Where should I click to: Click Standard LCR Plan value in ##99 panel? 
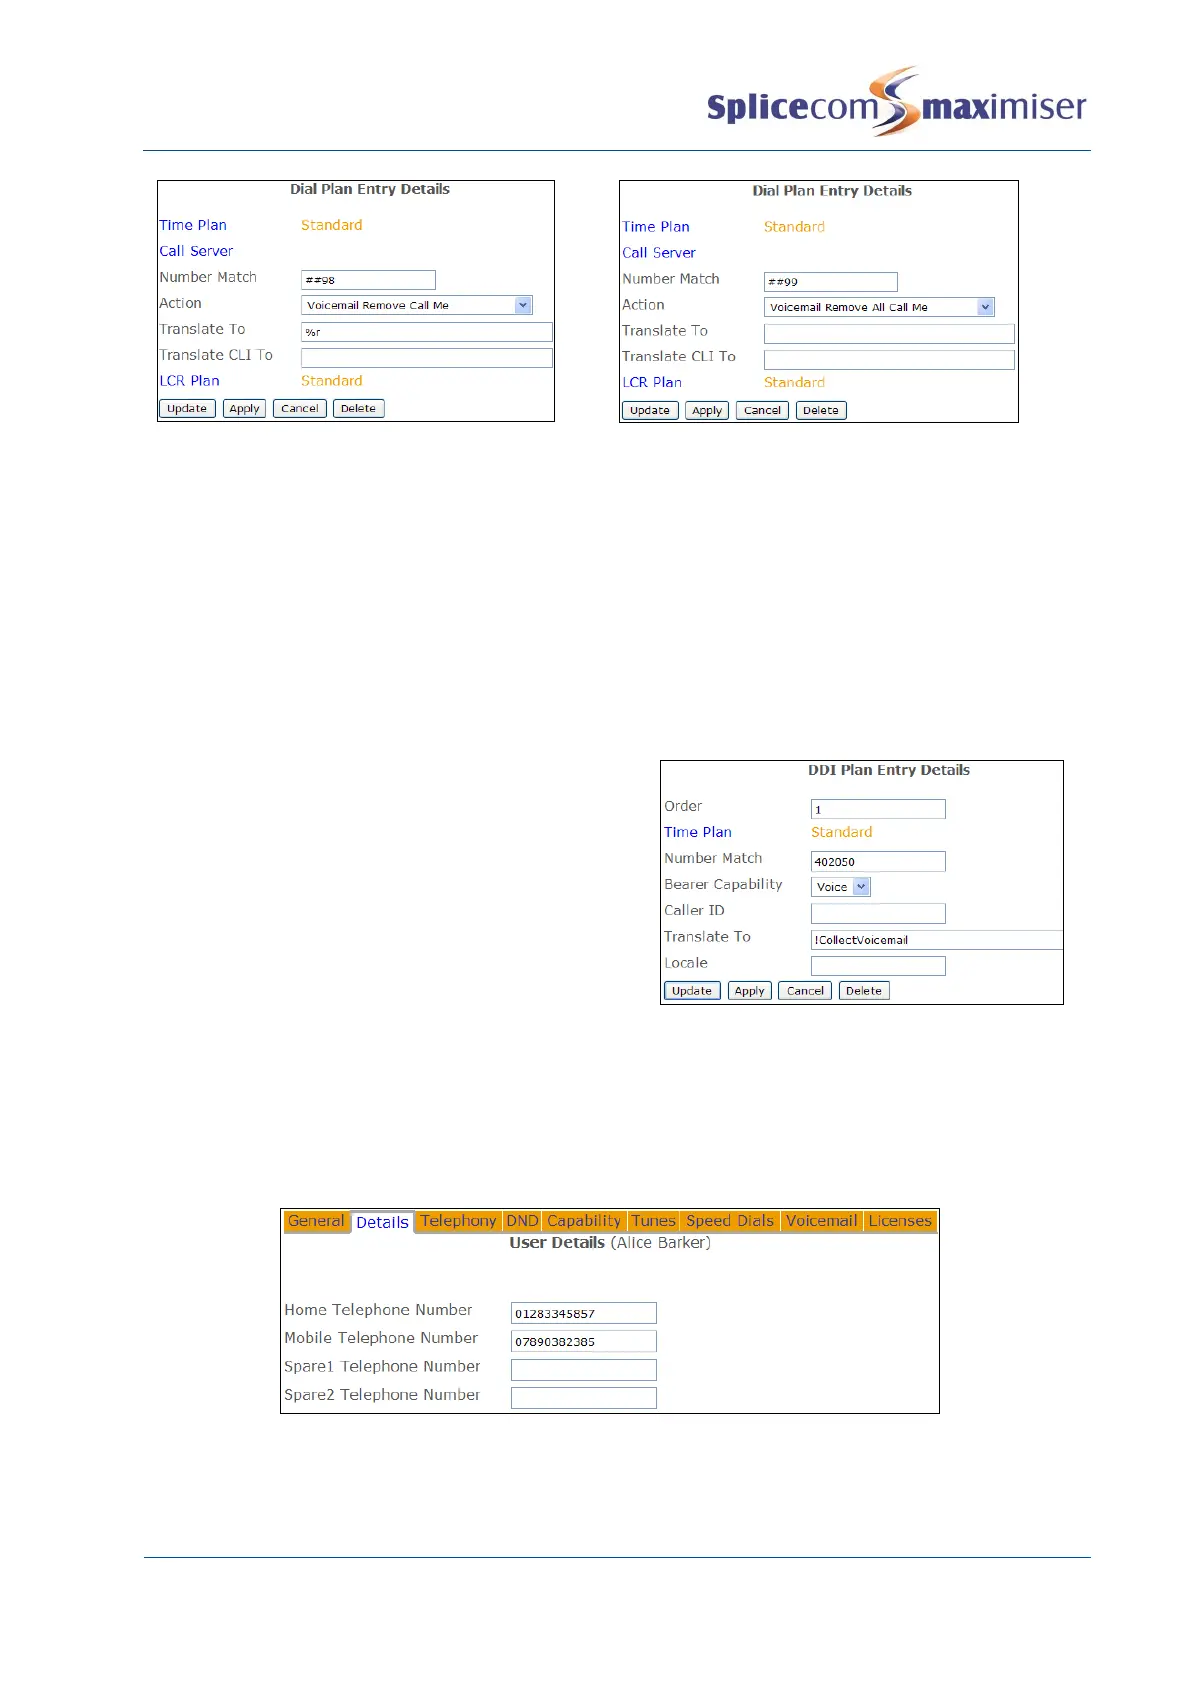[795, 383]
